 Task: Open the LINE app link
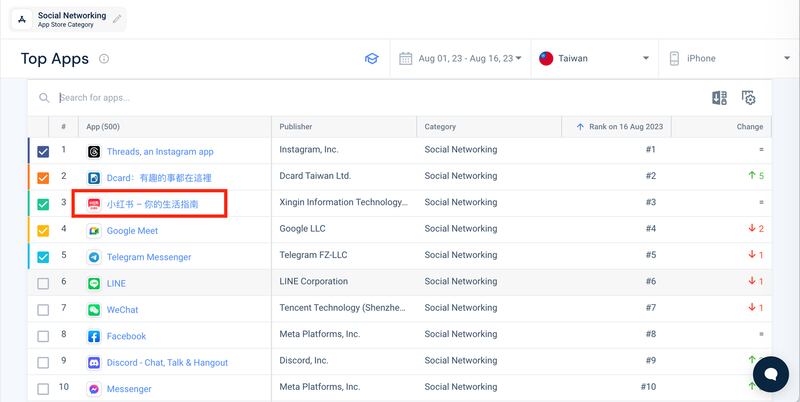coord(116,284)
